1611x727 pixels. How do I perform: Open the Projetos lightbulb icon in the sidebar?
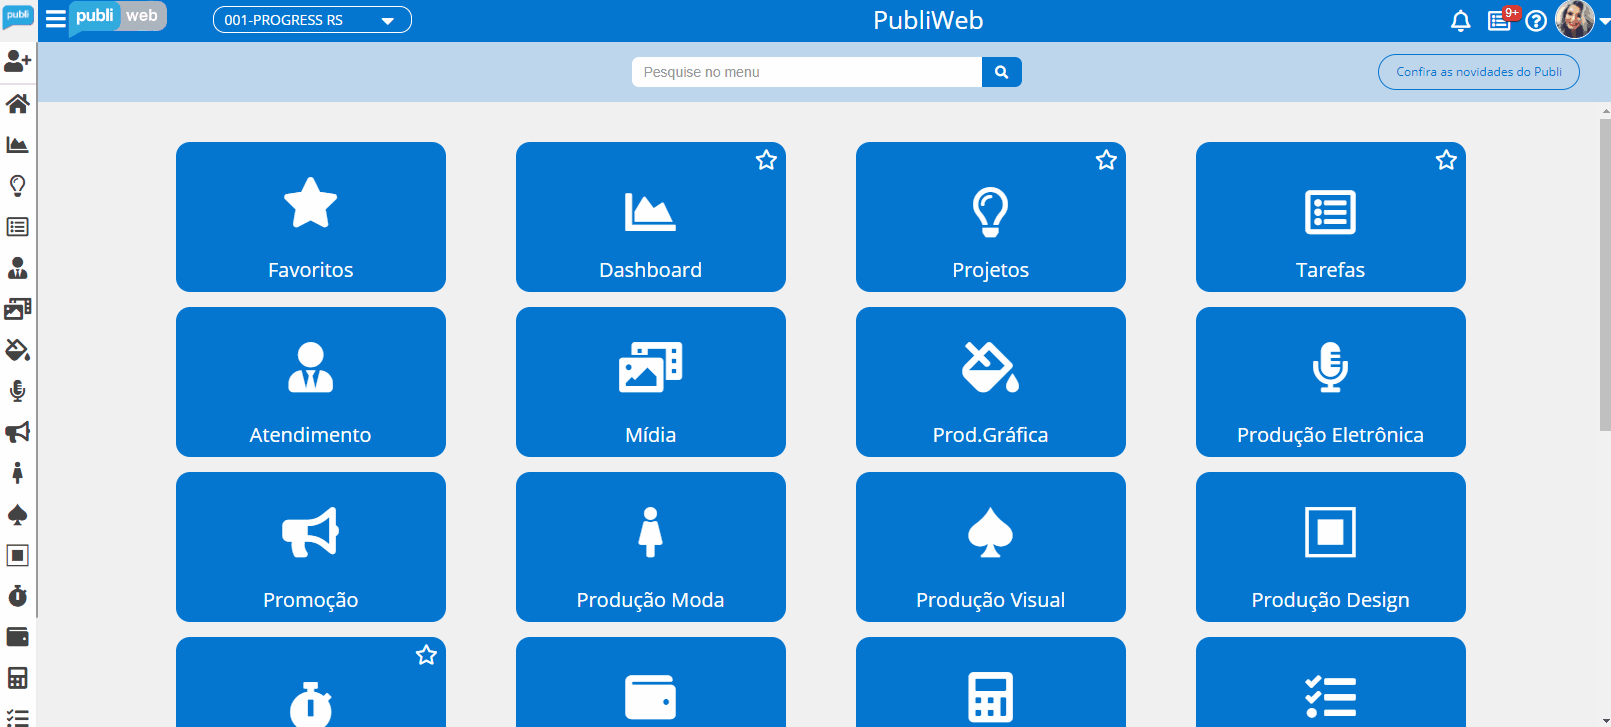[18, 185]
